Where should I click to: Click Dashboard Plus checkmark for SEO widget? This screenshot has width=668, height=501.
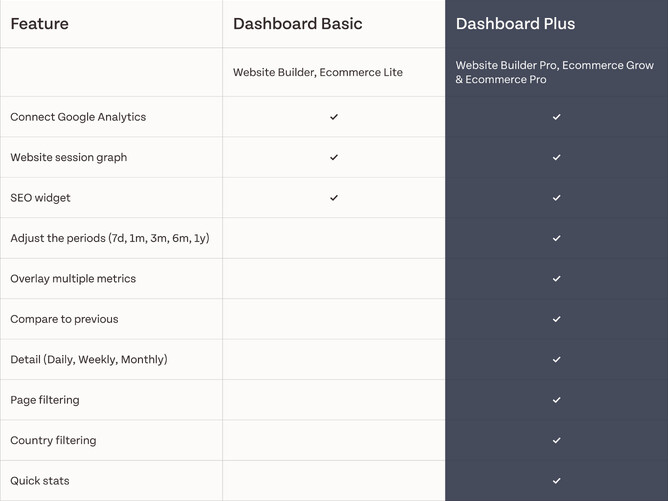pos(557,198)
